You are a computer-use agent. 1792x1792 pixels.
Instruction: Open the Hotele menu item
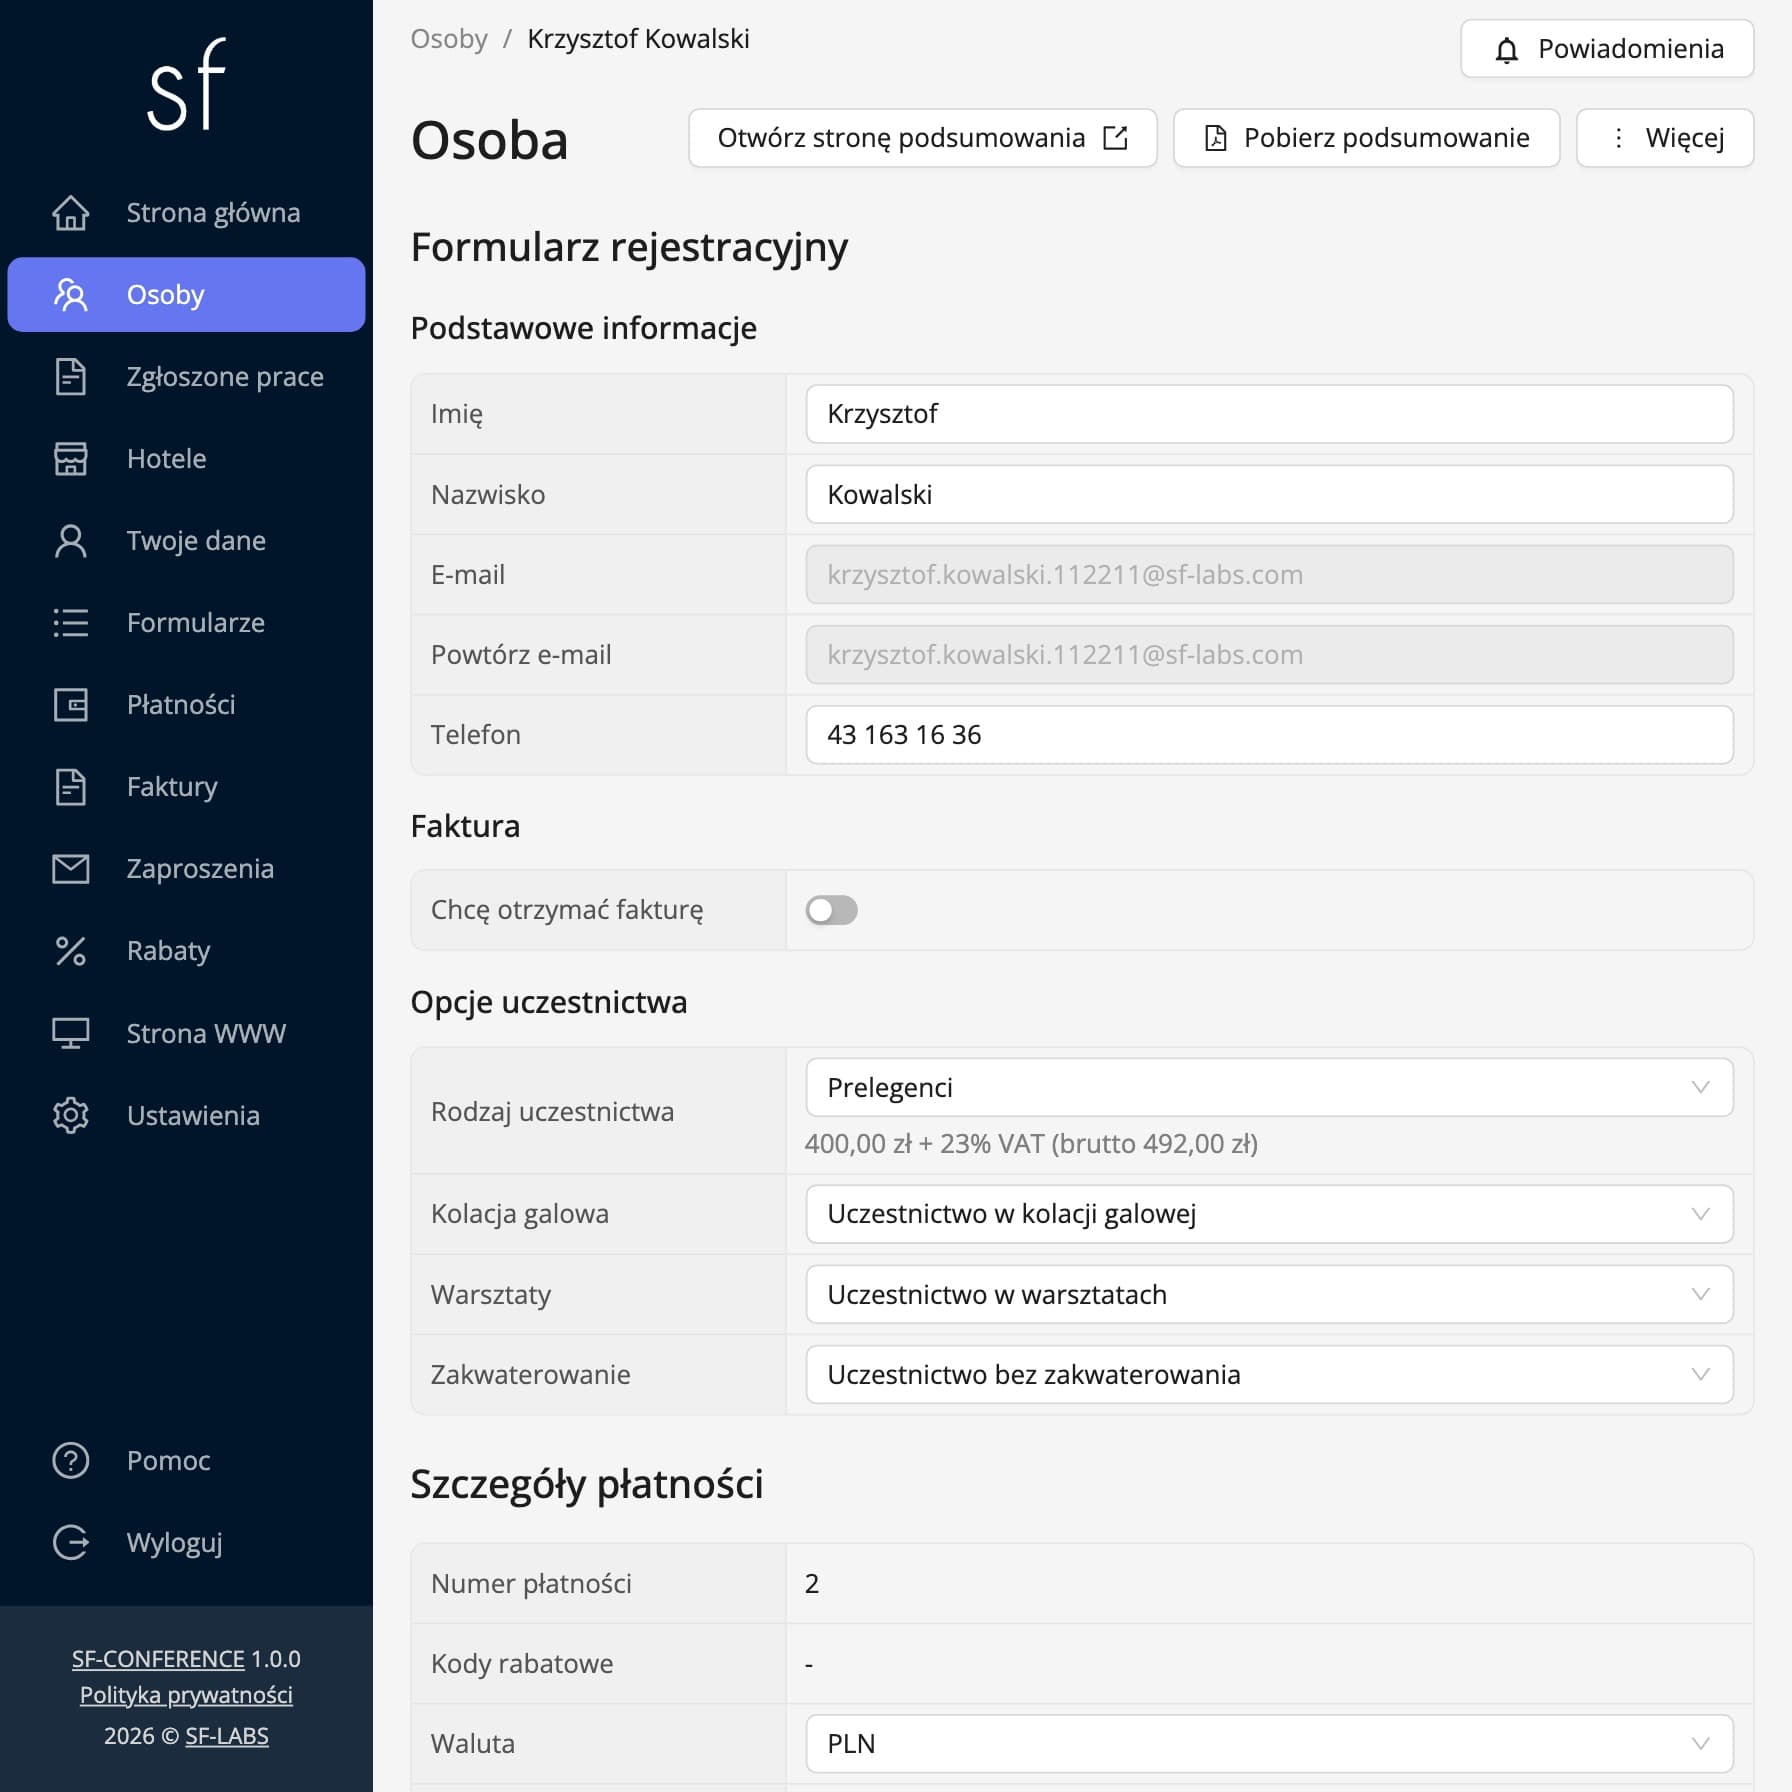click(x=186, y=459)
